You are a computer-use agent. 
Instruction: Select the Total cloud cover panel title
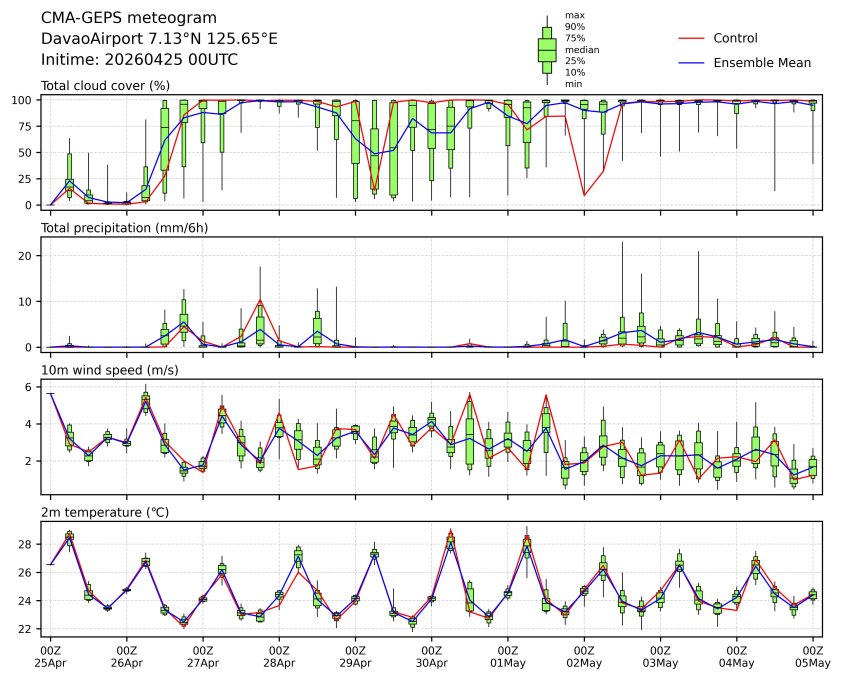[x=105, y=86]
